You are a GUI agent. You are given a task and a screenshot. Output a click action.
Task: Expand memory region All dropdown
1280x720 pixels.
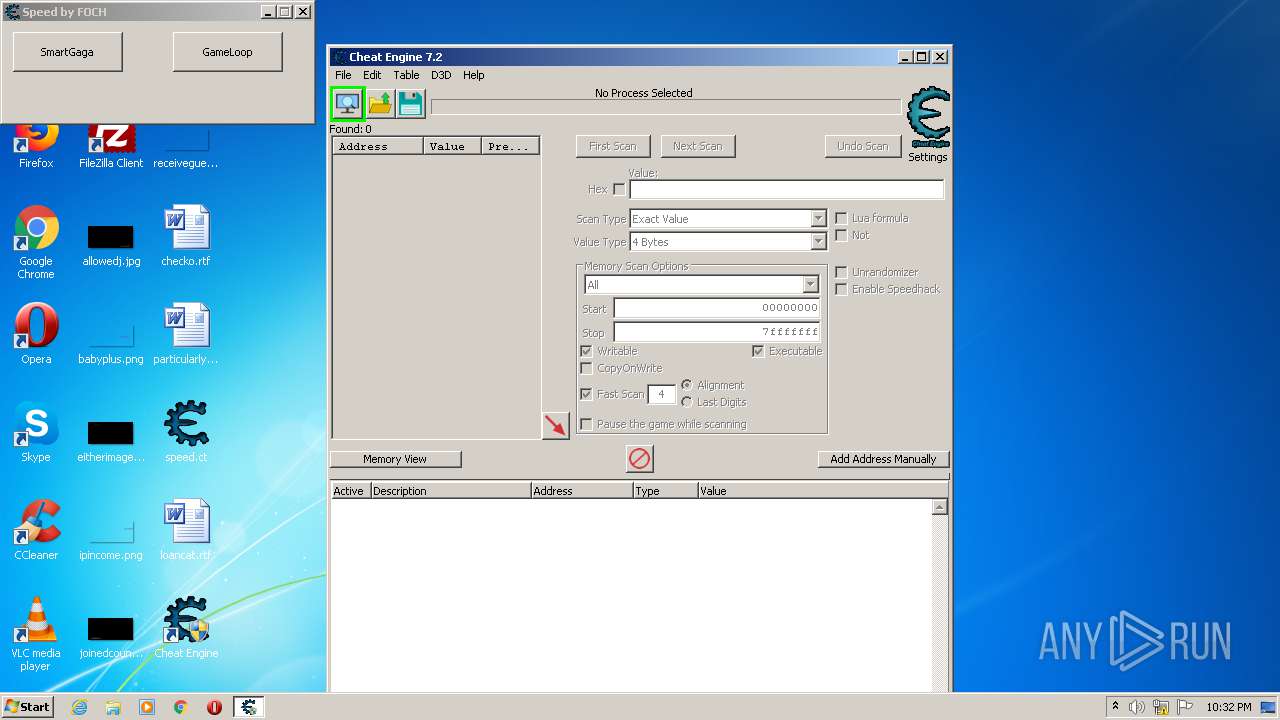(x=810, y=285)
